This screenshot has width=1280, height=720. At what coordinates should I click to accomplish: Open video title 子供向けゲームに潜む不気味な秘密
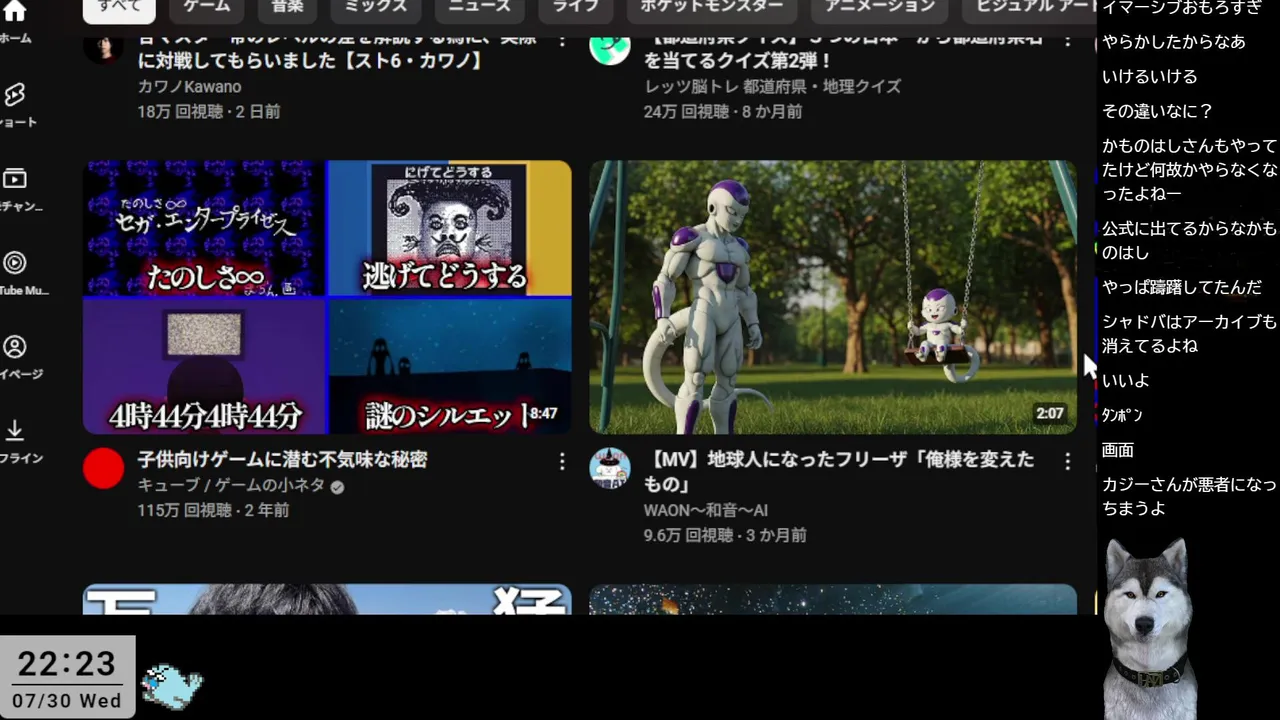283,460
